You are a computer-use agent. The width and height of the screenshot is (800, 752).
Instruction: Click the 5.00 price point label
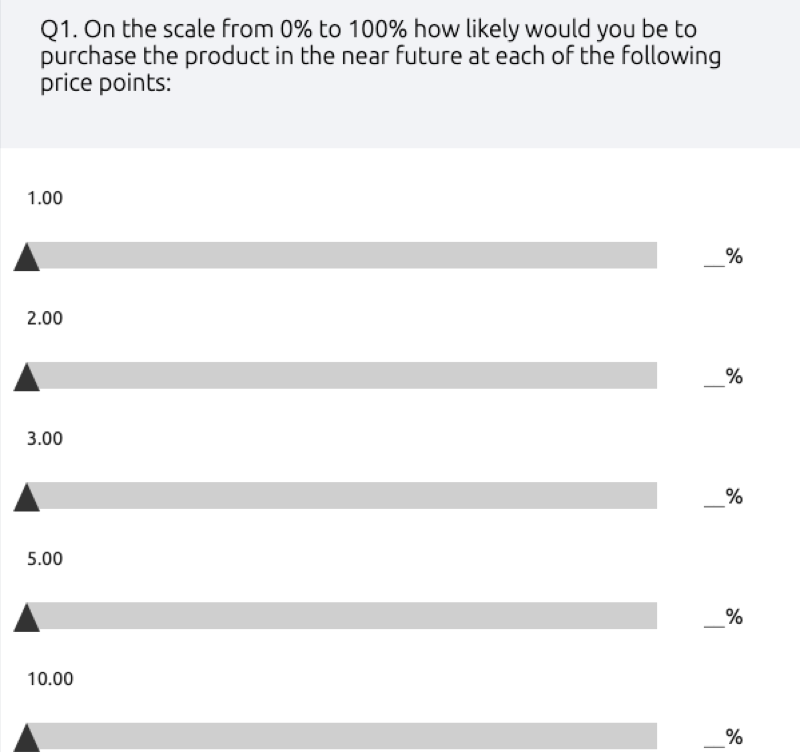[x=45, y=559]
